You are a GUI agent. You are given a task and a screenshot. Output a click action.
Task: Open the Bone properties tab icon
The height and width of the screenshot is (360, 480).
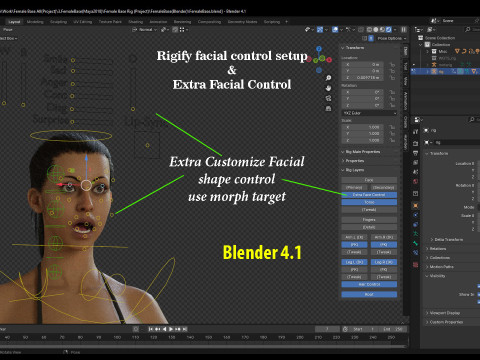click(x=415, y=243)
